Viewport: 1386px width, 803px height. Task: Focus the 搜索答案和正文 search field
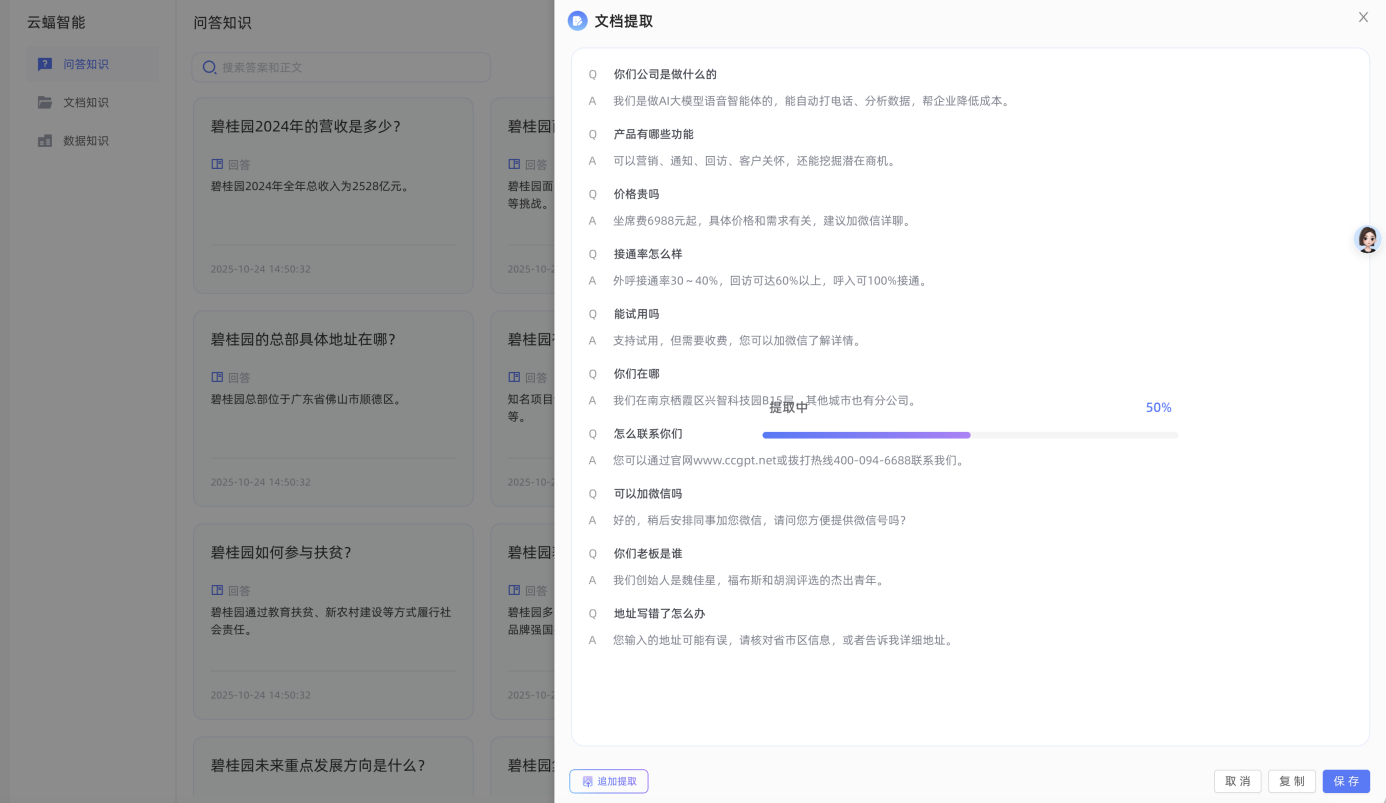coord(341,67)
